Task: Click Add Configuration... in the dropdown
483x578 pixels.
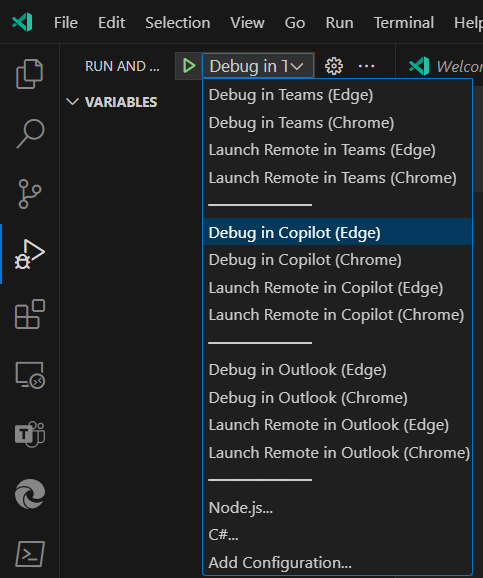Action: 337,563
